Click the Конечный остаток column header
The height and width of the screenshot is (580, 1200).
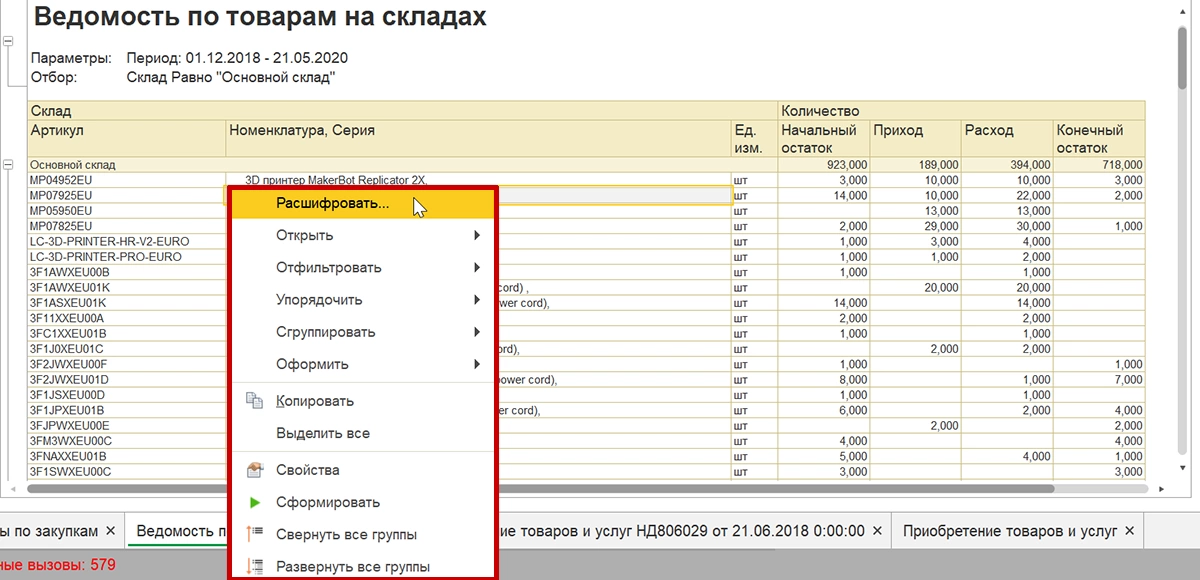[1099, 138]
